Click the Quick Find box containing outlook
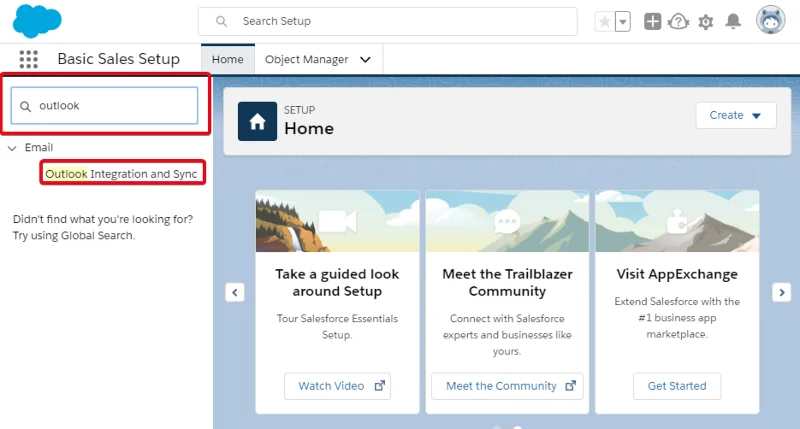This screenshot has height=429, width=800. (105, 106)
